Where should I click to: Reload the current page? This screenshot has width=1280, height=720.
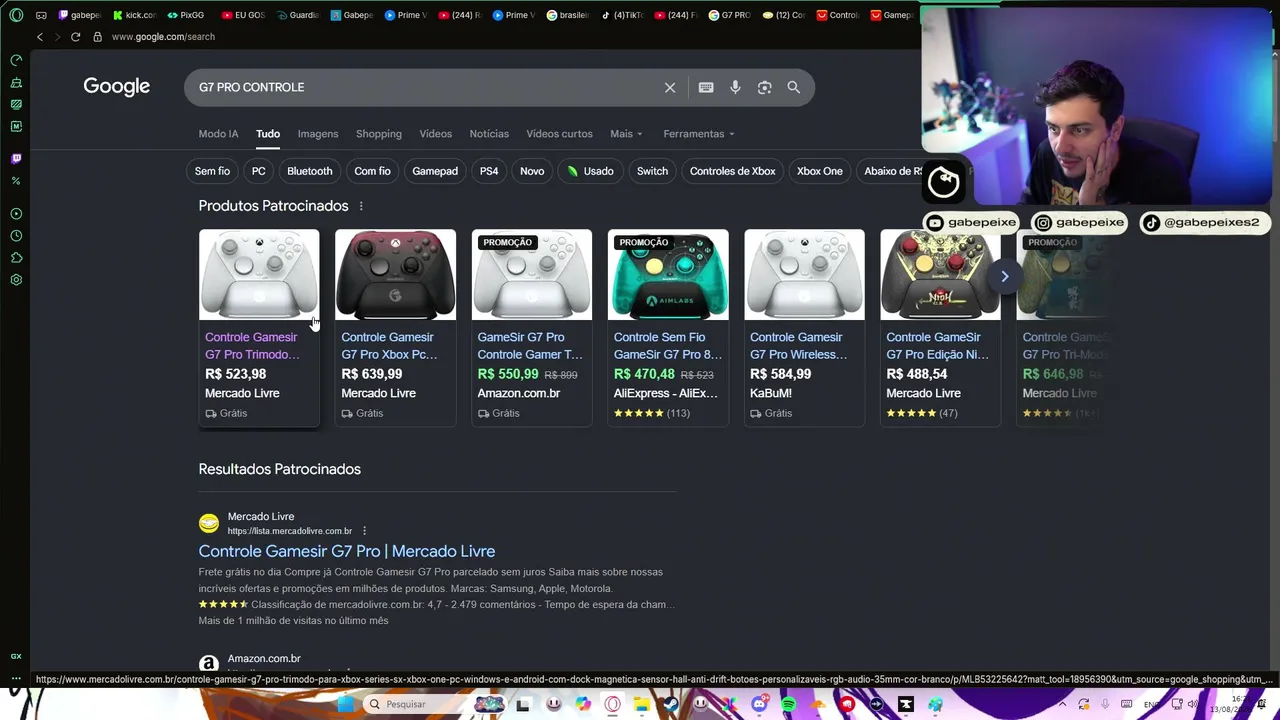click(75, 37)
